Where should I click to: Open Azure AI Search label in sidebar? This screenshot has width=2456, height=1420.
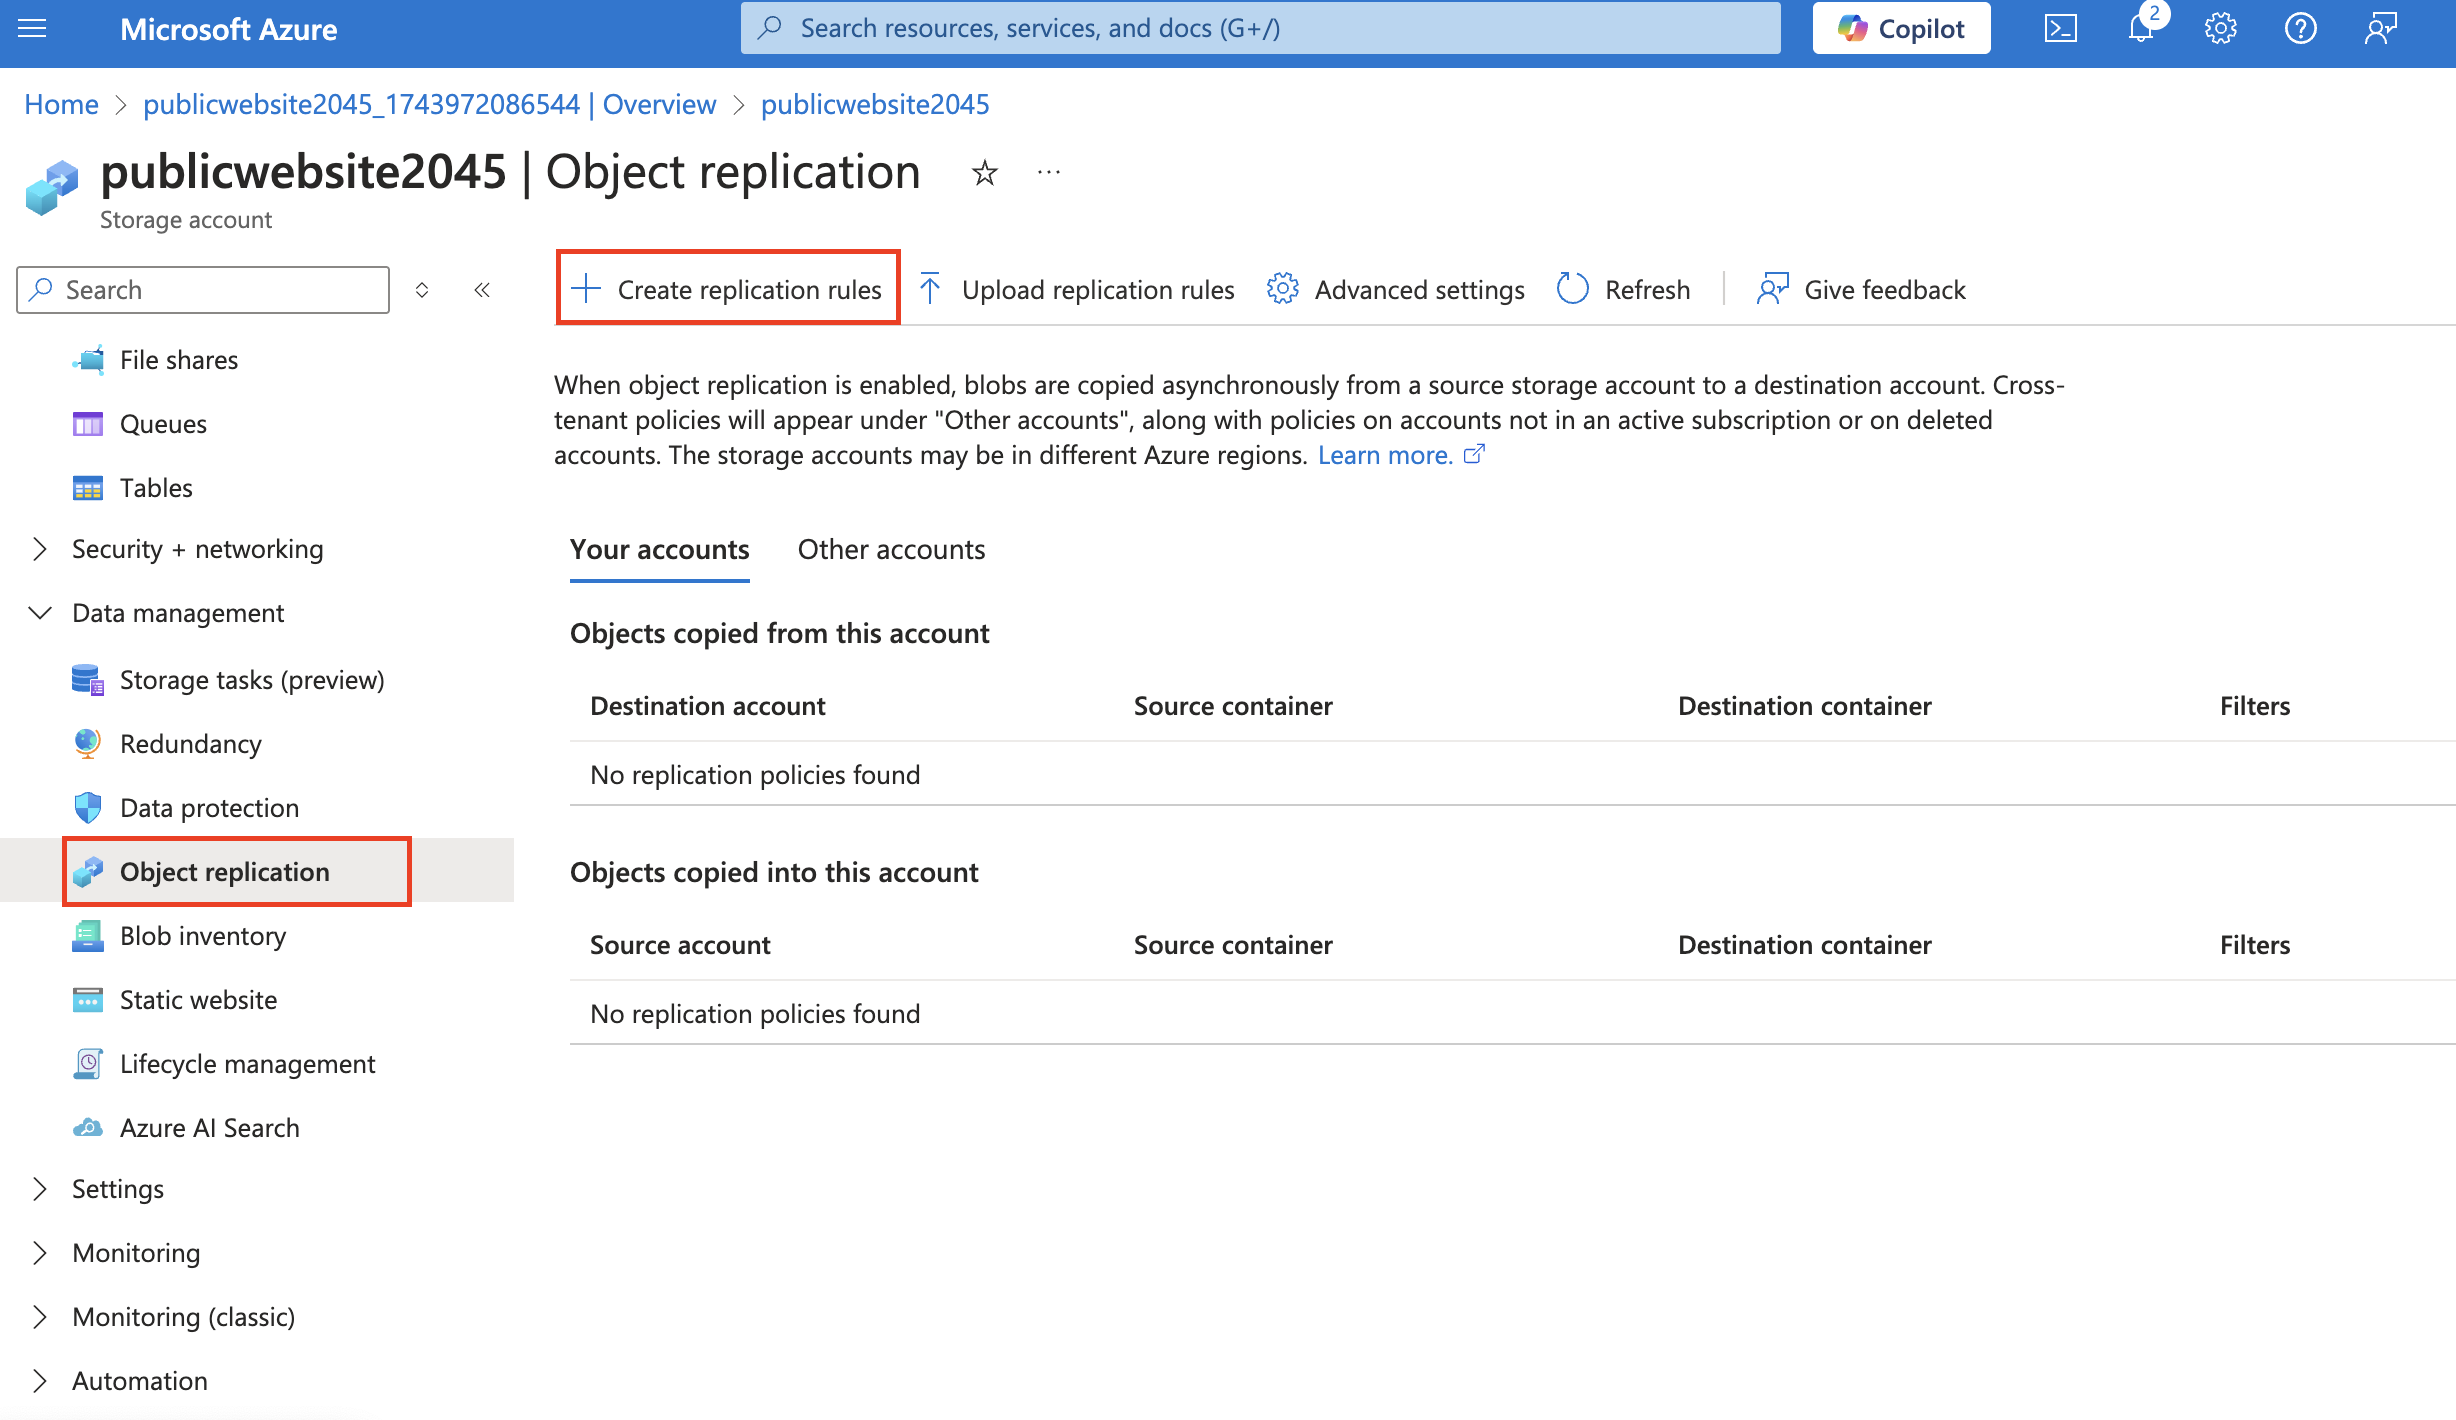click(209, 1128)
